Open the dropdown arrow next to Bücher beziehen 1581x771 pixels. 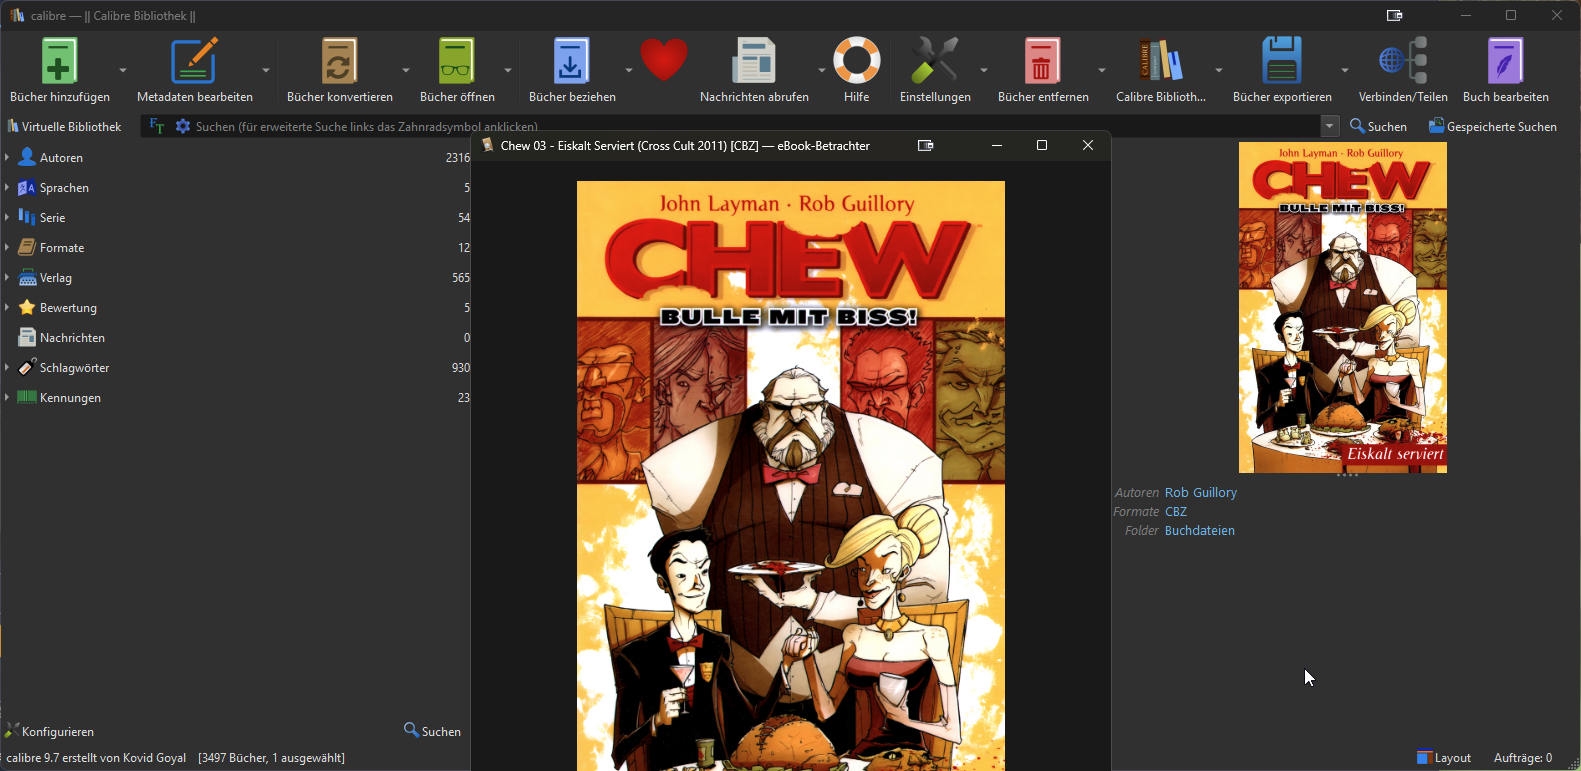click(629, 70)
